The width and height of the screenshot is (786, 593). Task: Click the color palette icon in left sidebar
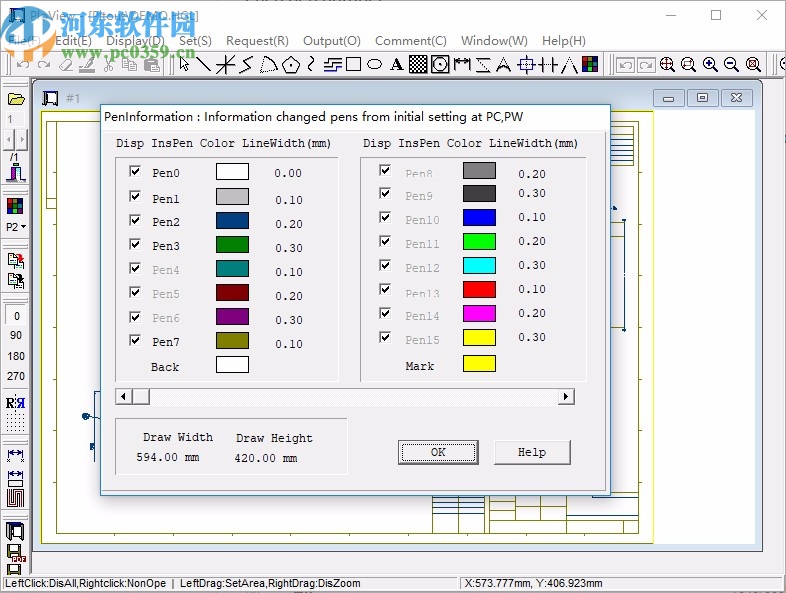click(x=15, y=206)
